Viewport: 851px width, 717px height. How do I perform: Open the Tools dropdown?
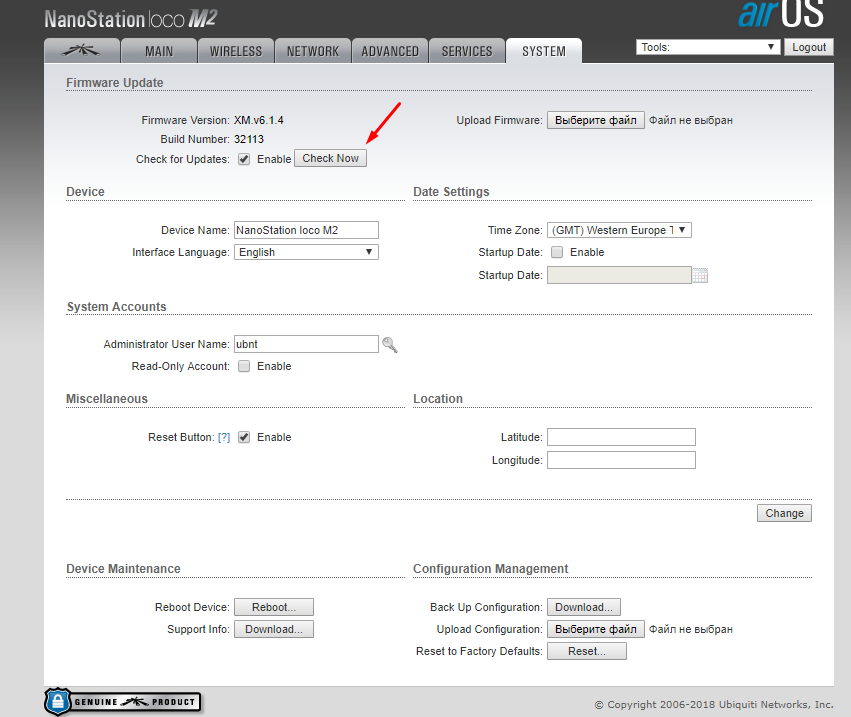point(708,47)
